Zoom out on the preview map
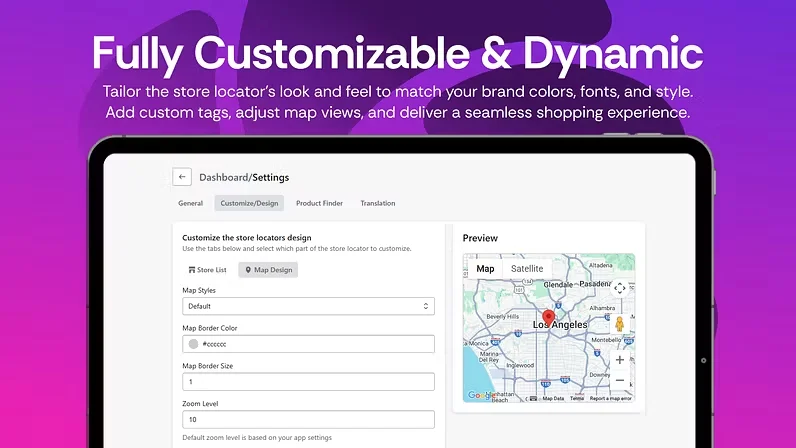The height and width of the screenshot is (448, 796). pyautogui.click(x=620, y=381)
